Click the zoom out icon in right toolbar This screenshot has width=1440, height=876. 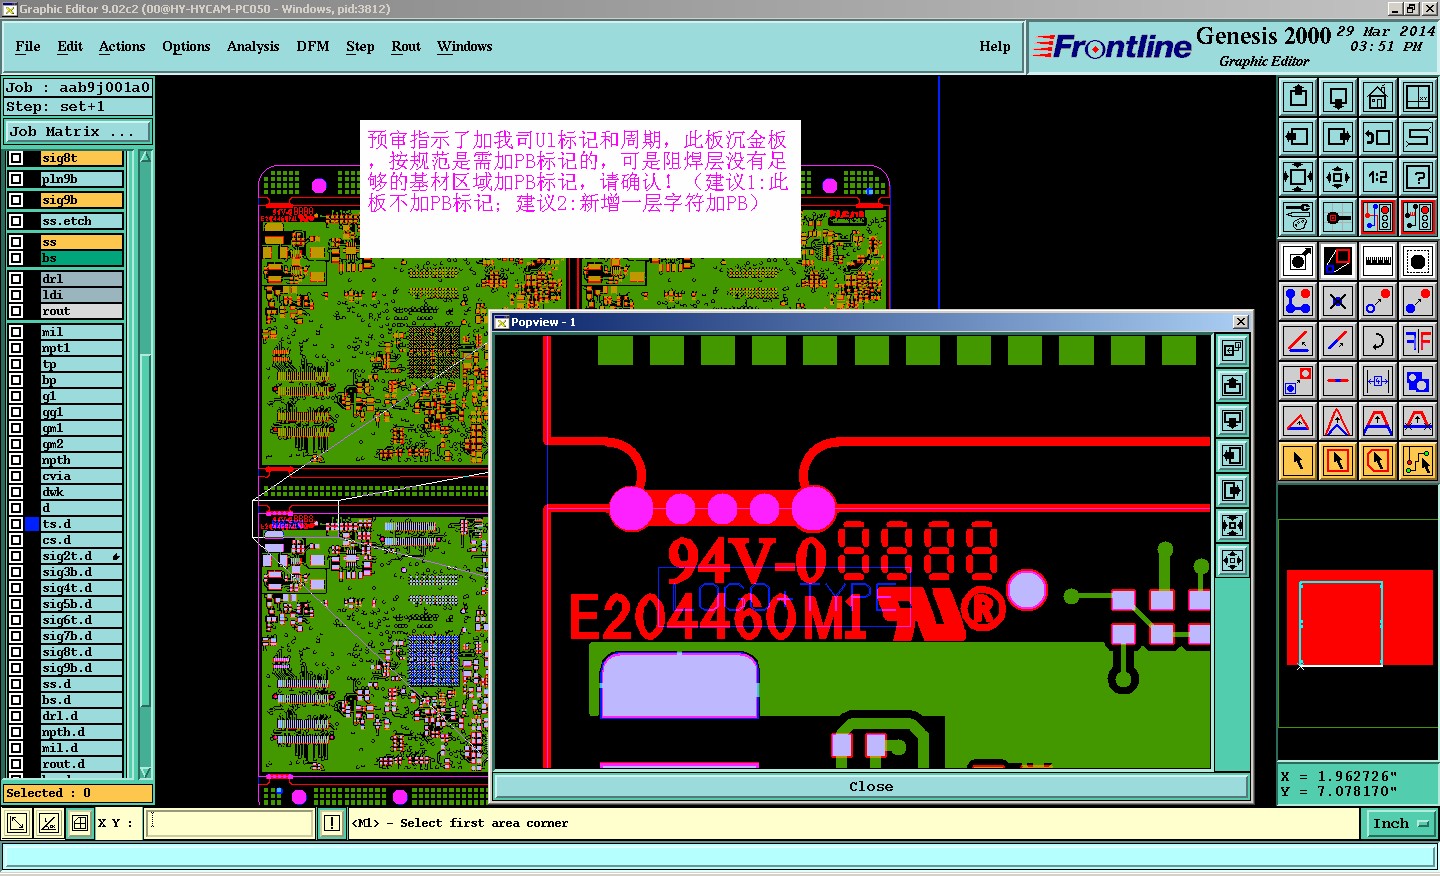pos(1338,177)
